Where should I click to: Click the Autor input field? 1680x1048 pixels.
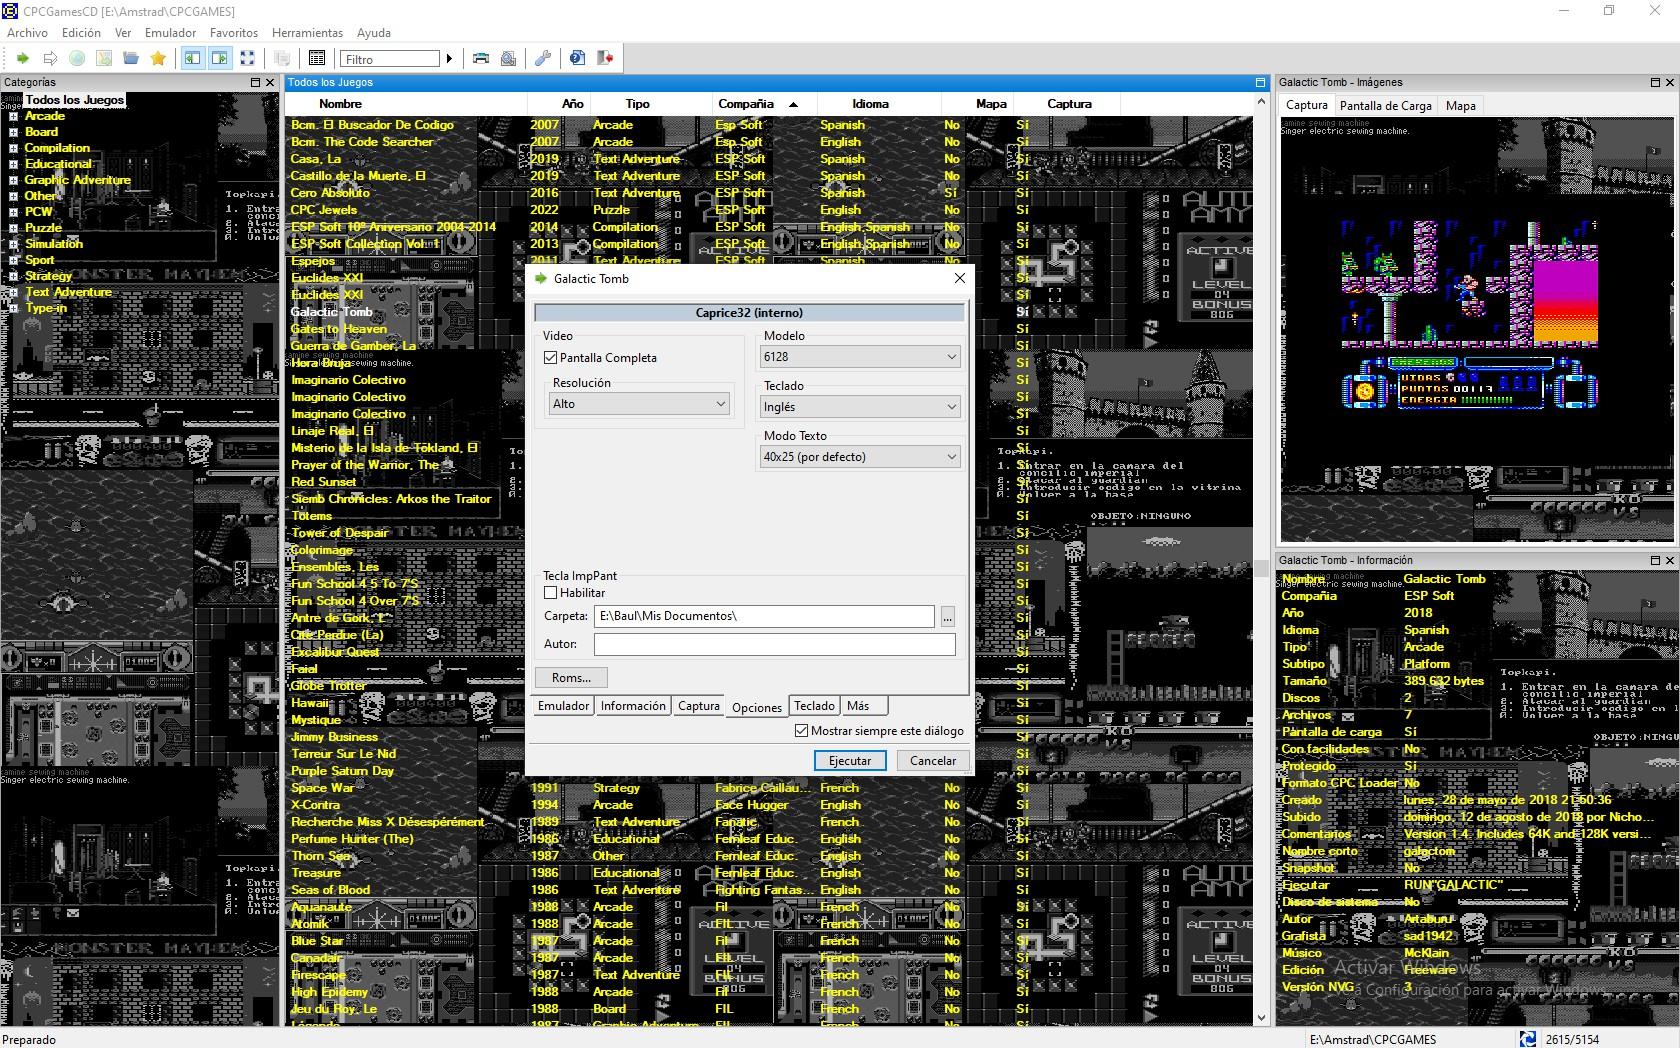(775, 644)
